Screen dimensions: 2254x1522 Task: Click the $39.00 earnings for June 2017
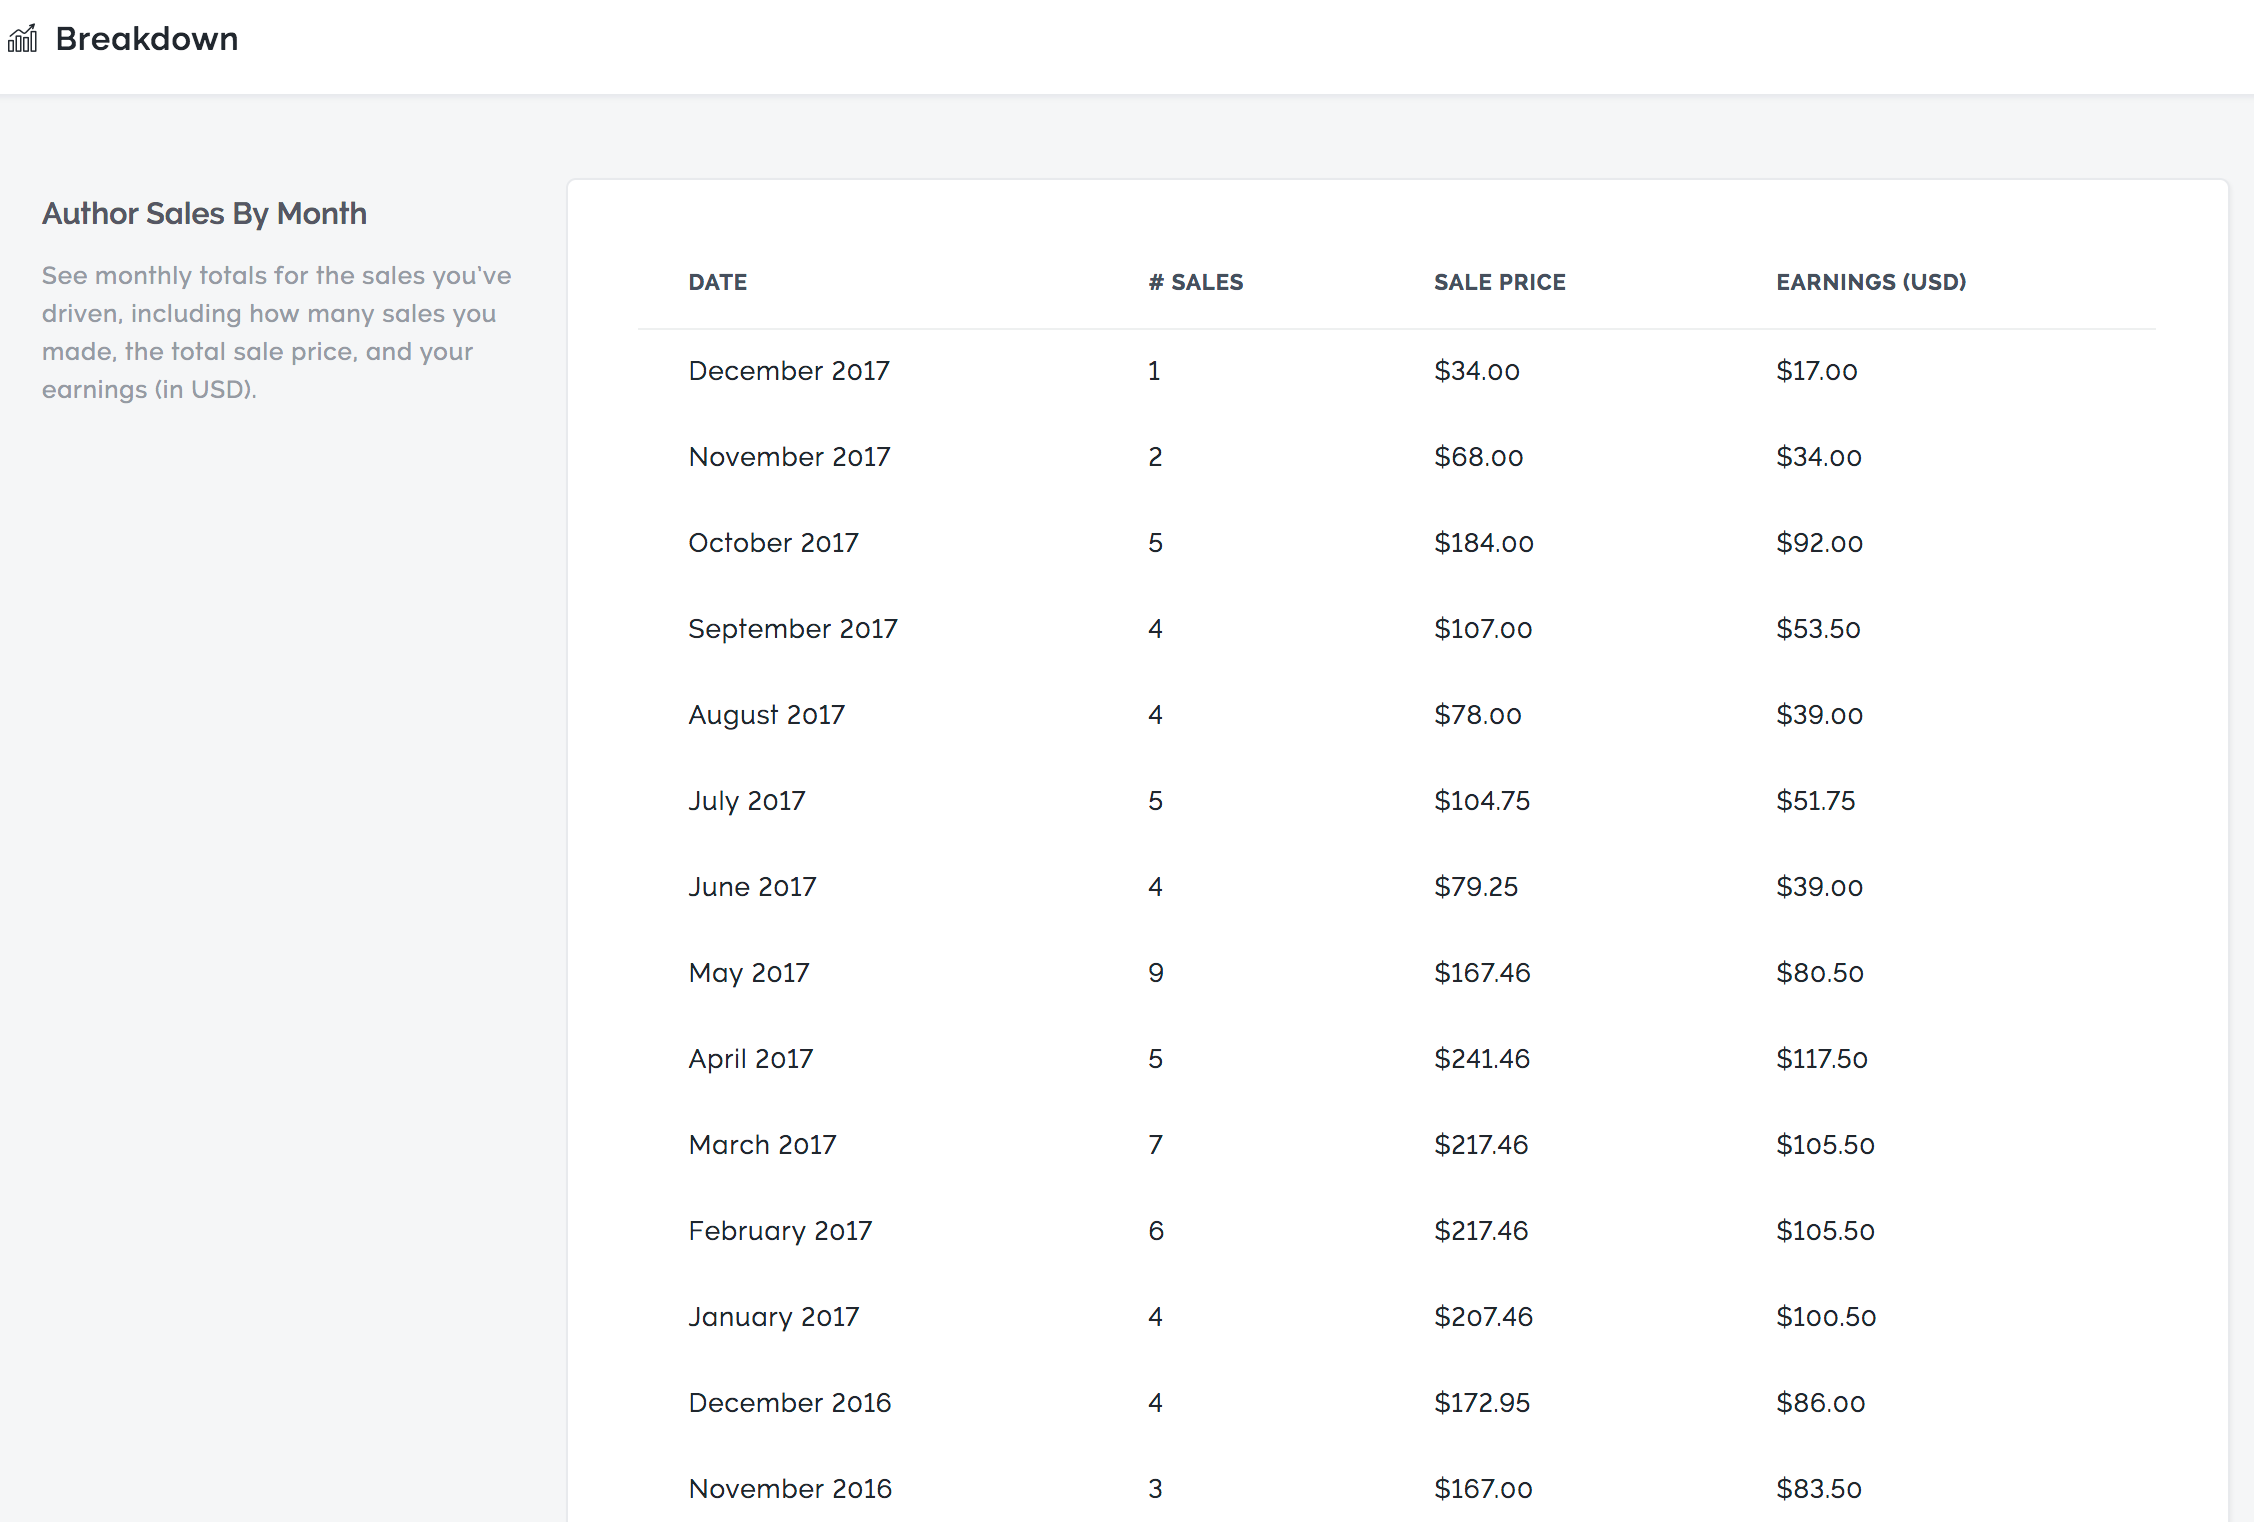point(1819,887)
